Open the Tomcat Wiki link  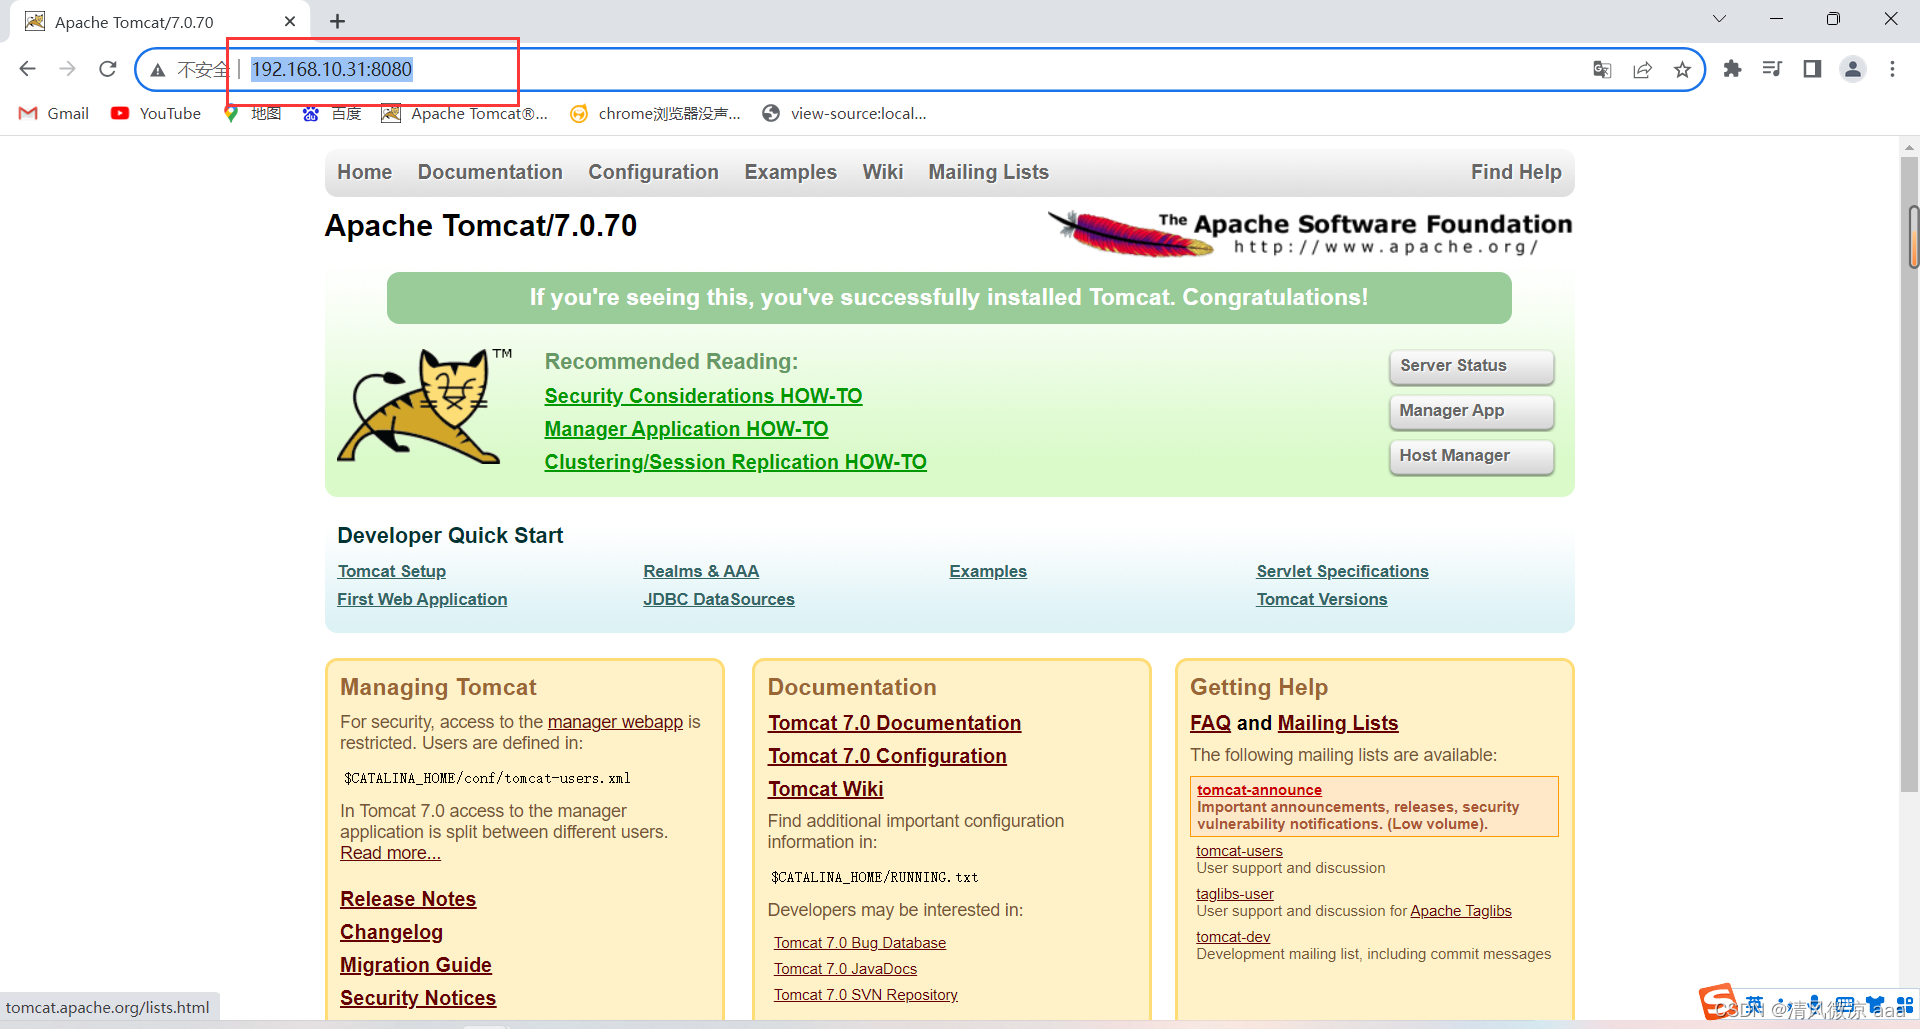pyautogui.click(x=826, y=789)
